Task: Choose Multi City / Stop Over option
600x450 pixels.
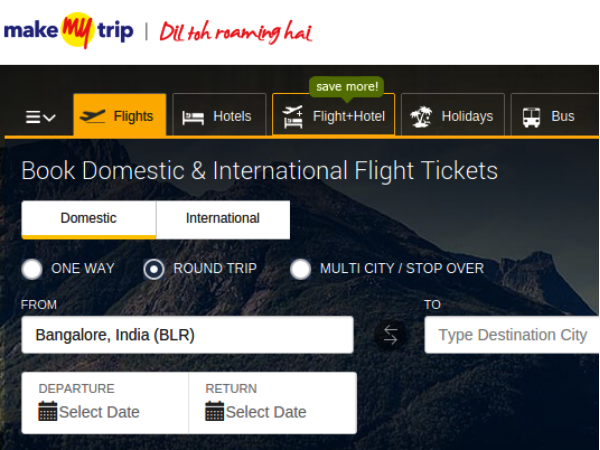Action: point(300,268)
